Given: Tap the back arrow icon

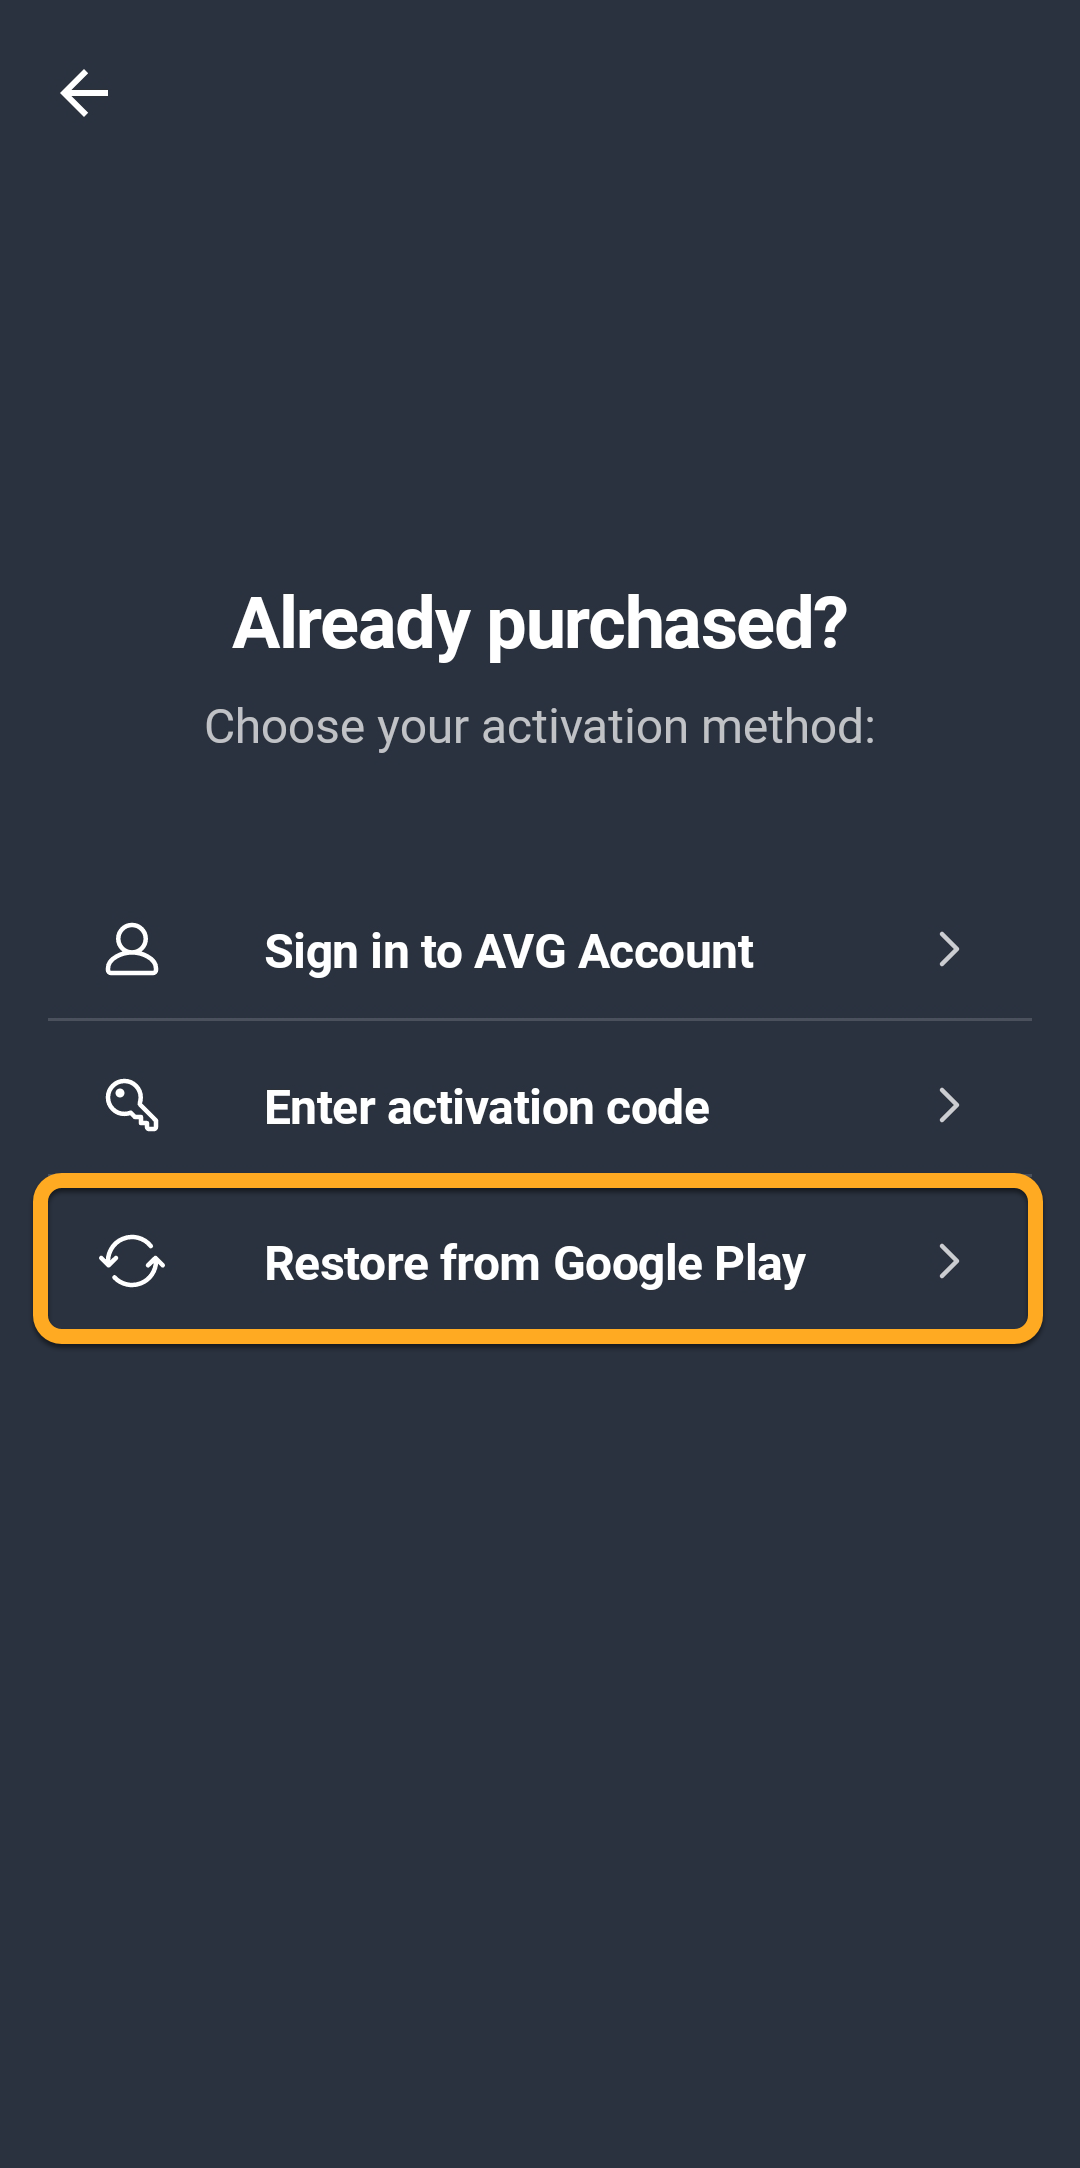Looking at the screenshot, I should (84, 93).
